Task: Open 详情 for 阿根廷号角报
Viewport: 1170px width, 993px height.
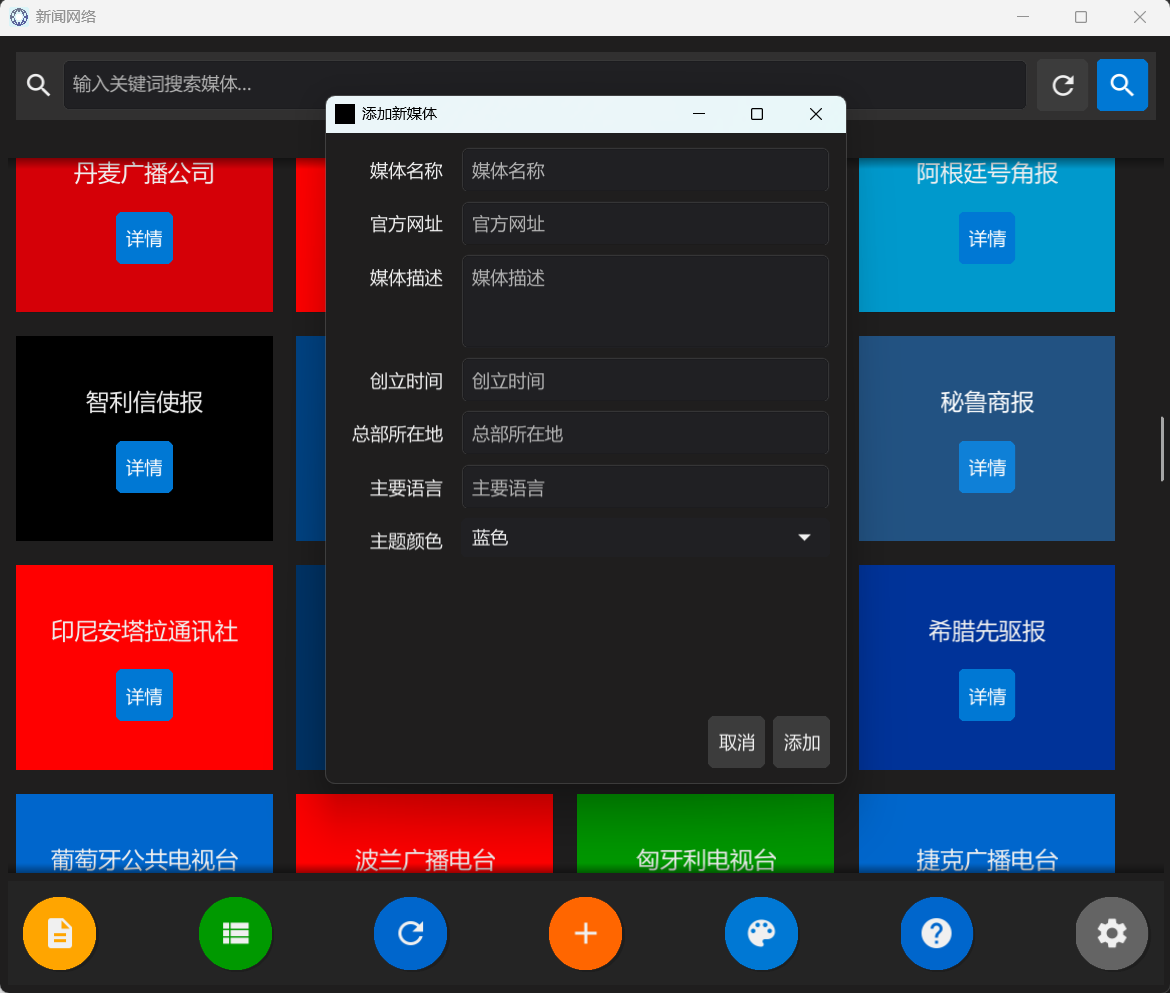Action: coord(987,238)
